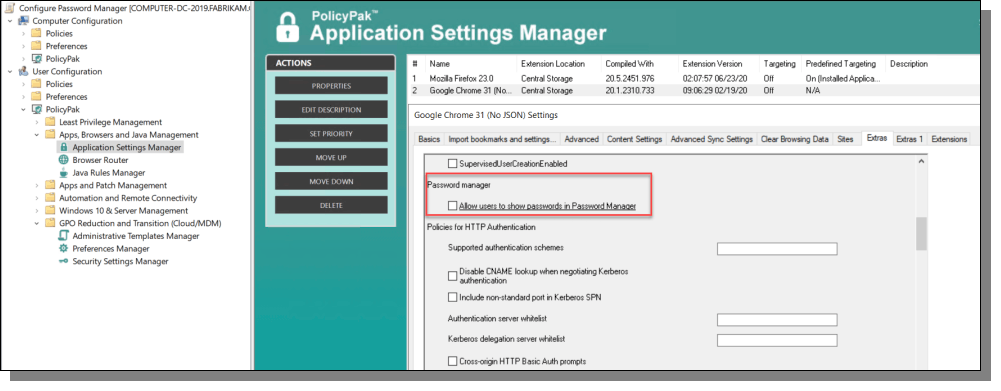Click the Extension Location column header
This screenshot has width=1001, height=391.
point(553,64)
